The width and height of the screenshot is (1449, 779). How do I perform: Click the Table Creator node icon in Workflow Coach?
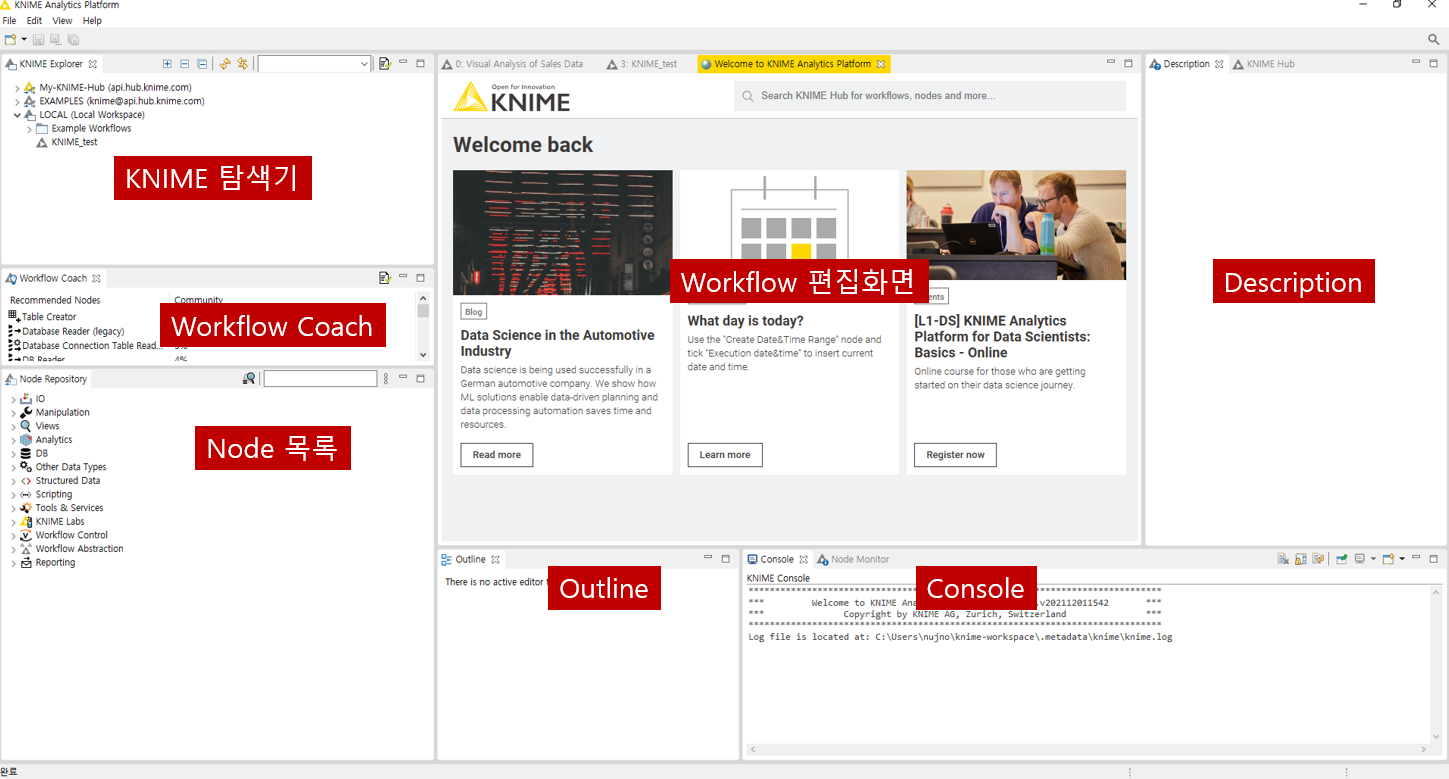(x=14, y=316)
